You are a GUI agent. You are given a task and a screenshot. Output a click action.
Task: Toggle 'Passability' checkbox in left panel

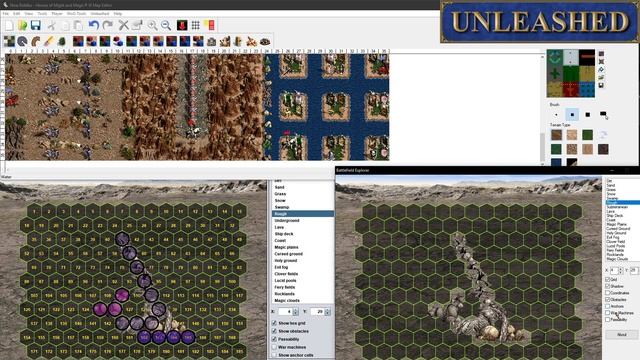click(x=274, y=339)
